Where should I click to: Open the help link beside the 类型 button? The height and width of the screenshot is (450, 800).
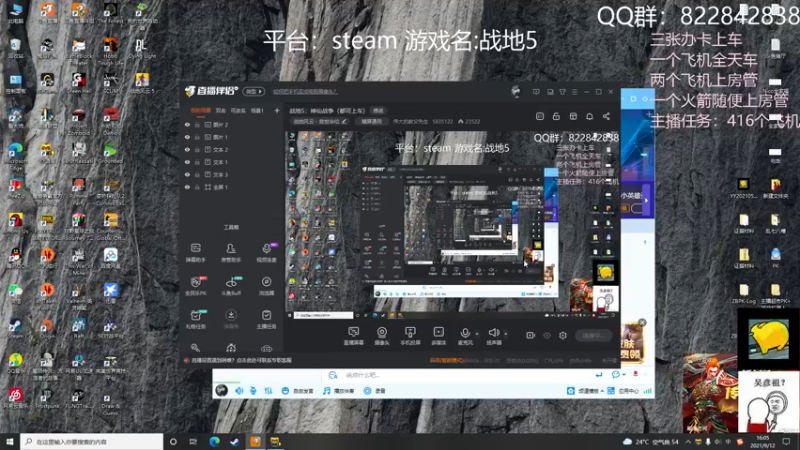305,91
